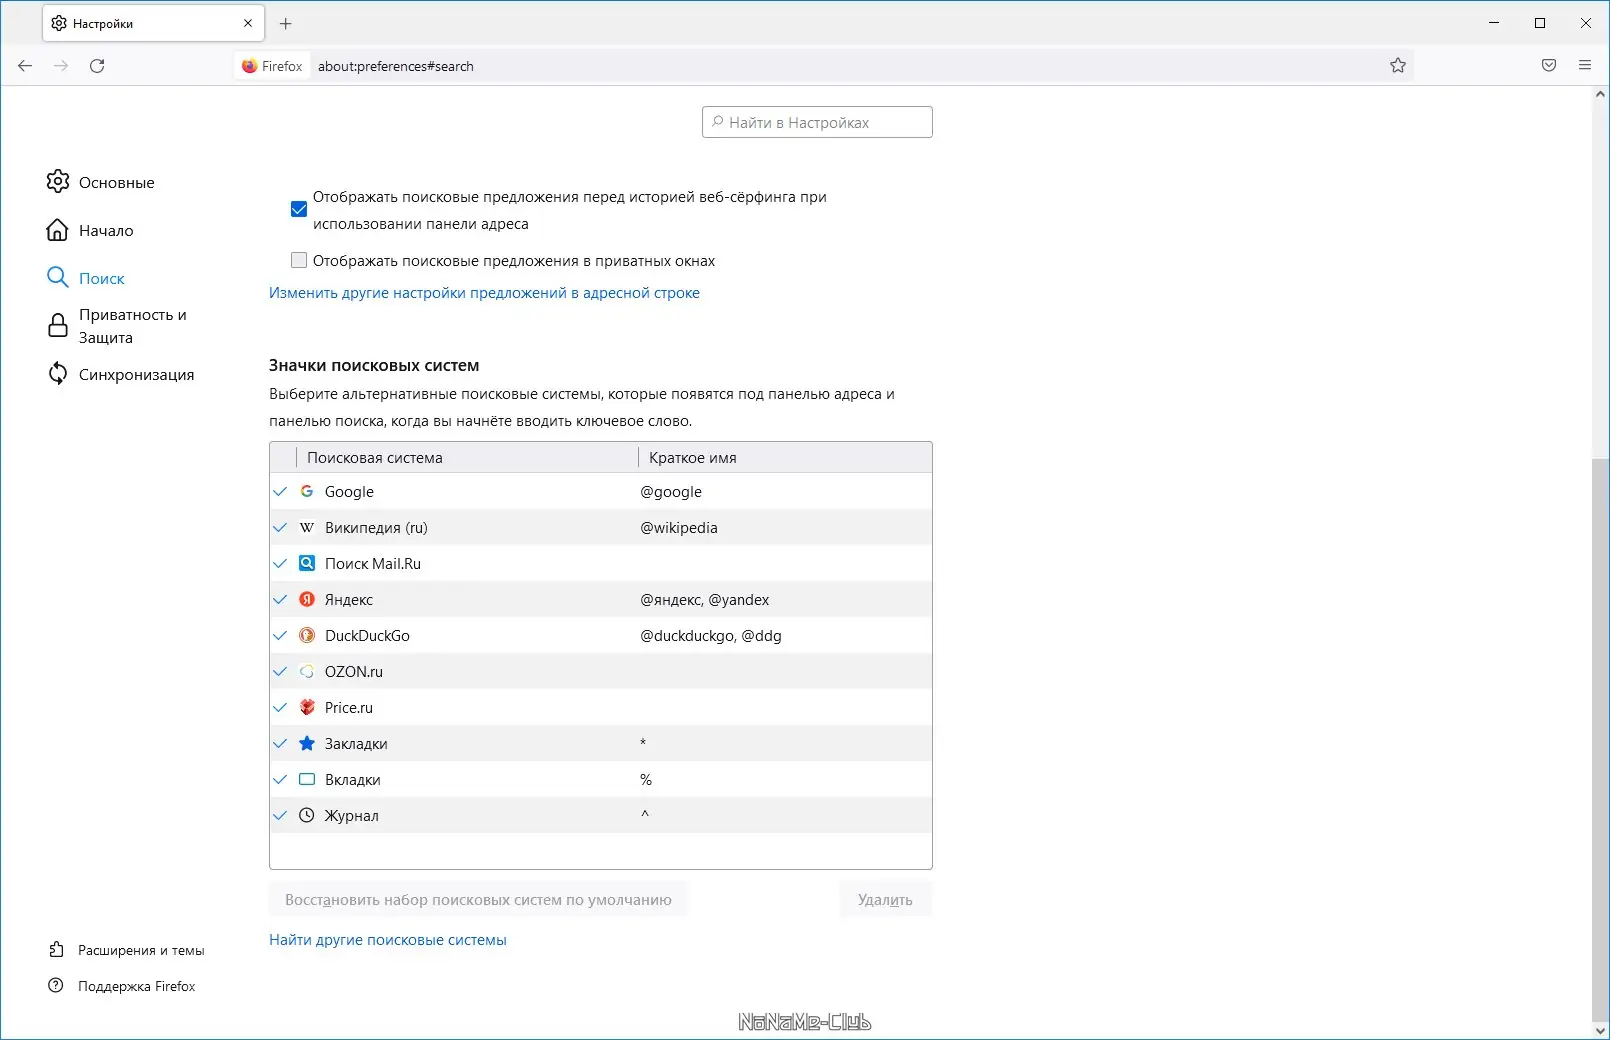Uncheck search suggestions before browsing history checkbox
This screenshot has width=1610, height=1040.
299,209
